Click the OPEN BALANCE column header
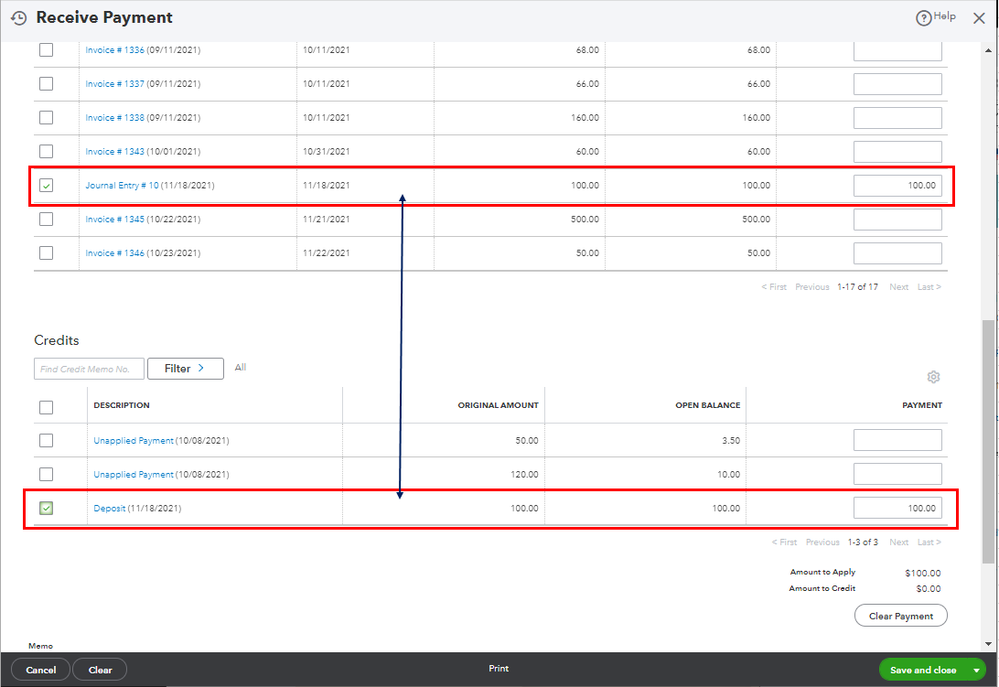Viewport: 999px width, 687px height. tap(708, 405)
